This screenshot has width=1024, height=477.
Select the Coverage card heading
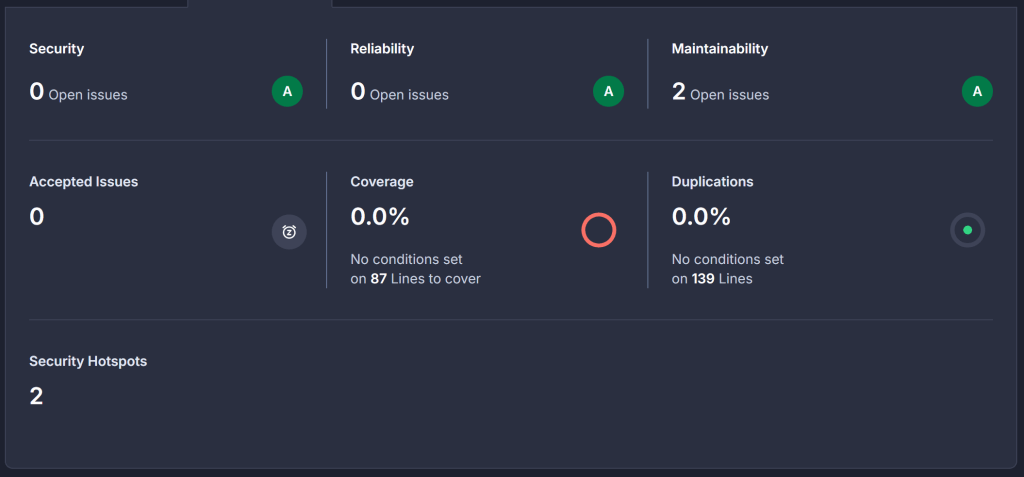coord(382,182)
